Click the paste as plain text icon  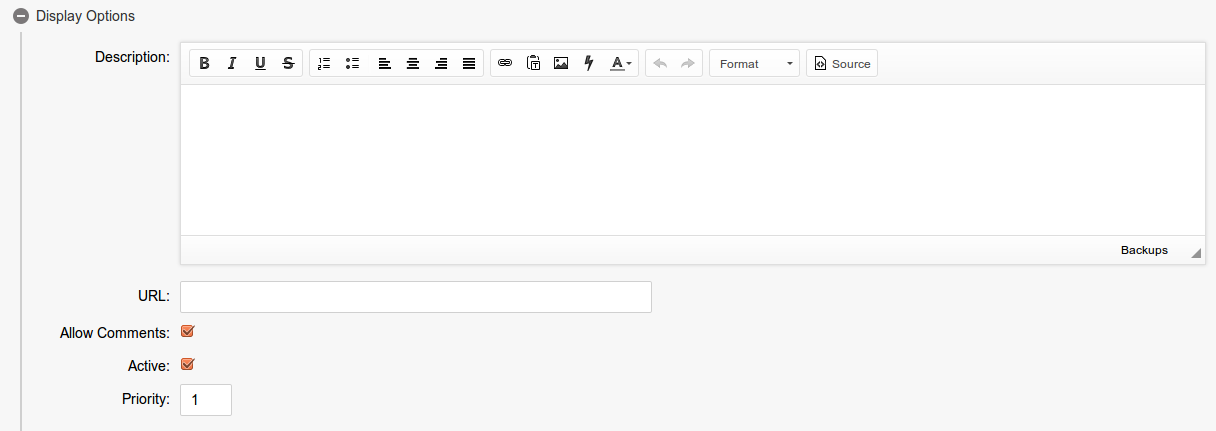[533, 64]
